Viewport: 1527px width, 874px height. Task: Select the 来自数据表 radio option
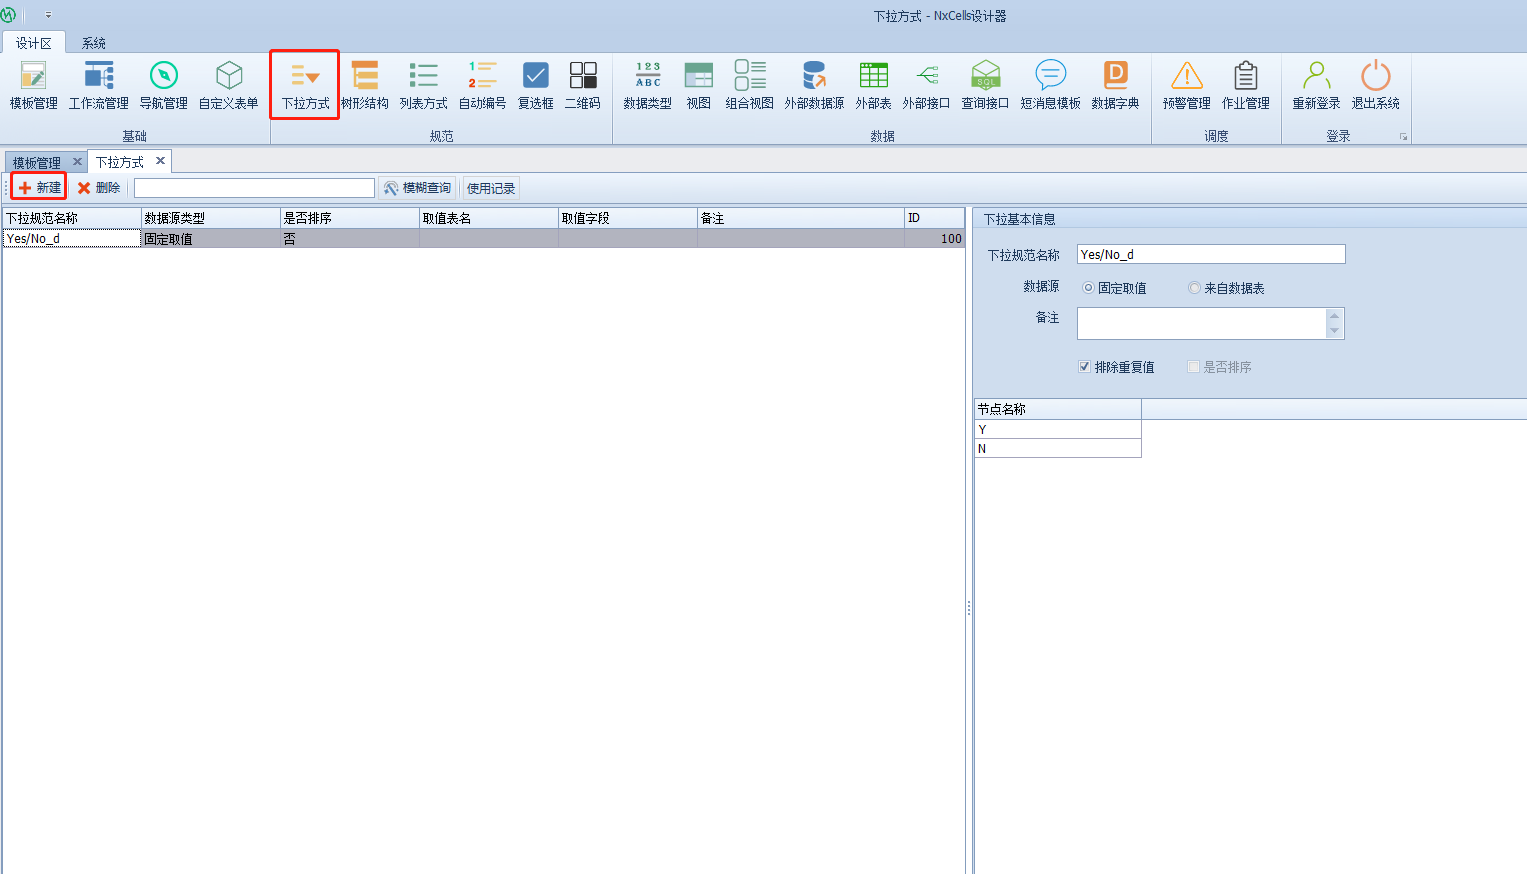pyautogui.click(x=1194, y=288)
